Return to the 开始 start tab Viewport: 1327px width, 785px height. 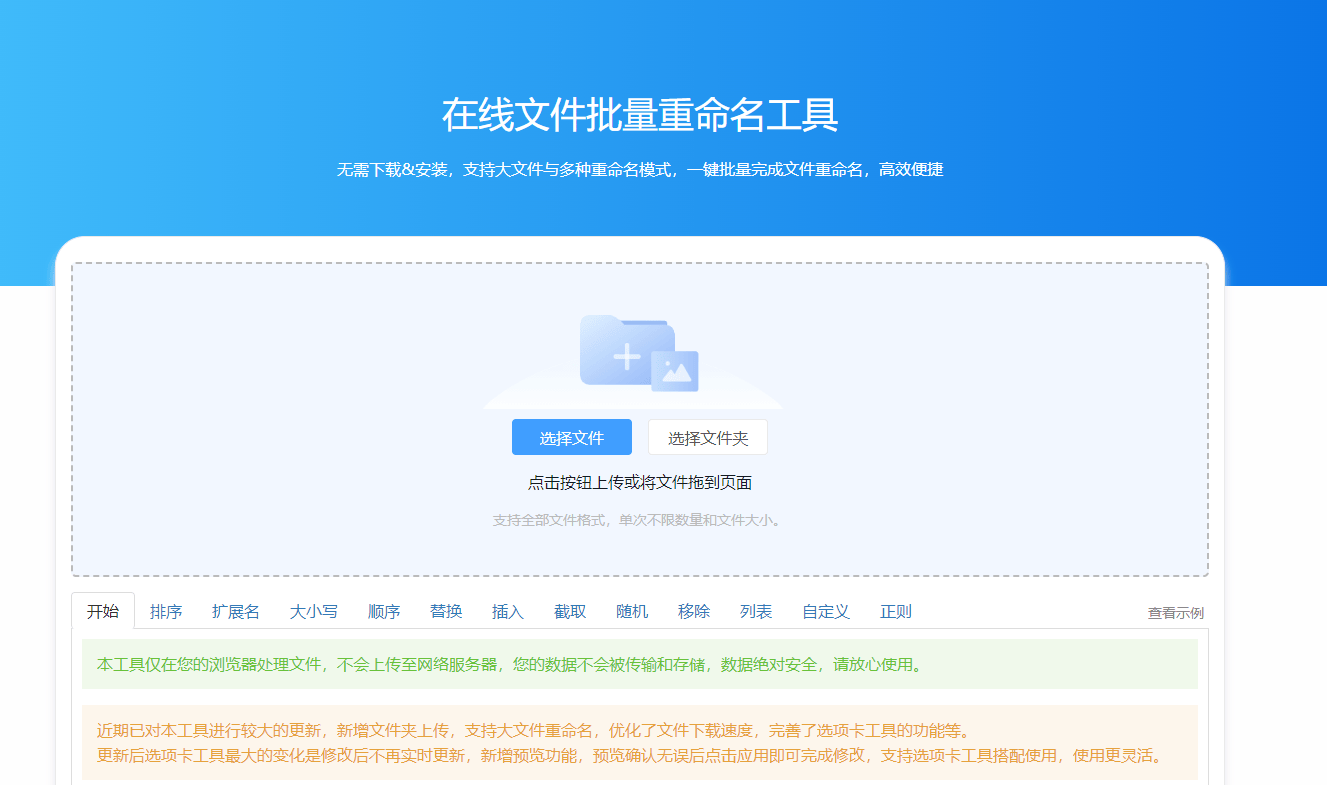(103, 611)
